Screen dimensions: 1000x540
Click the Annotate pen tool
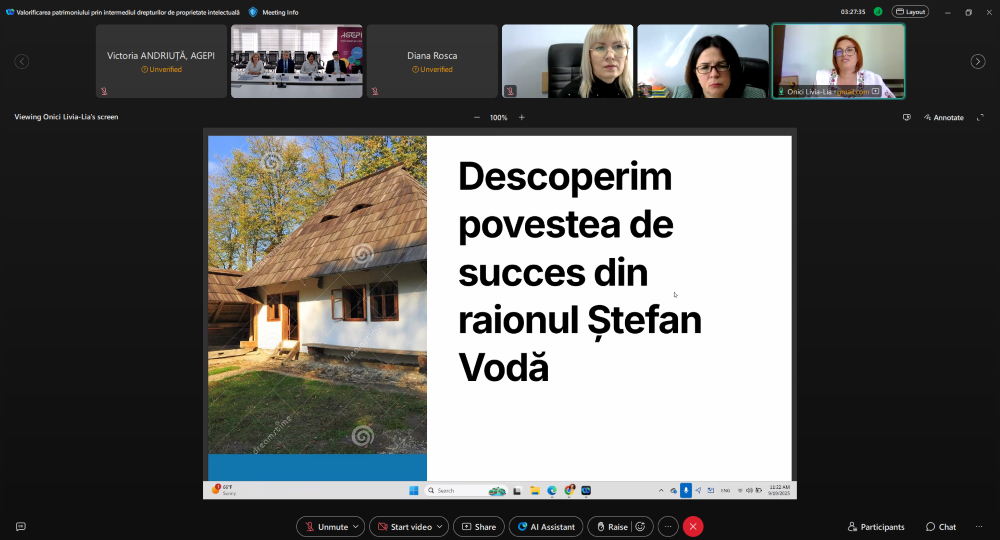coord(943,117)
